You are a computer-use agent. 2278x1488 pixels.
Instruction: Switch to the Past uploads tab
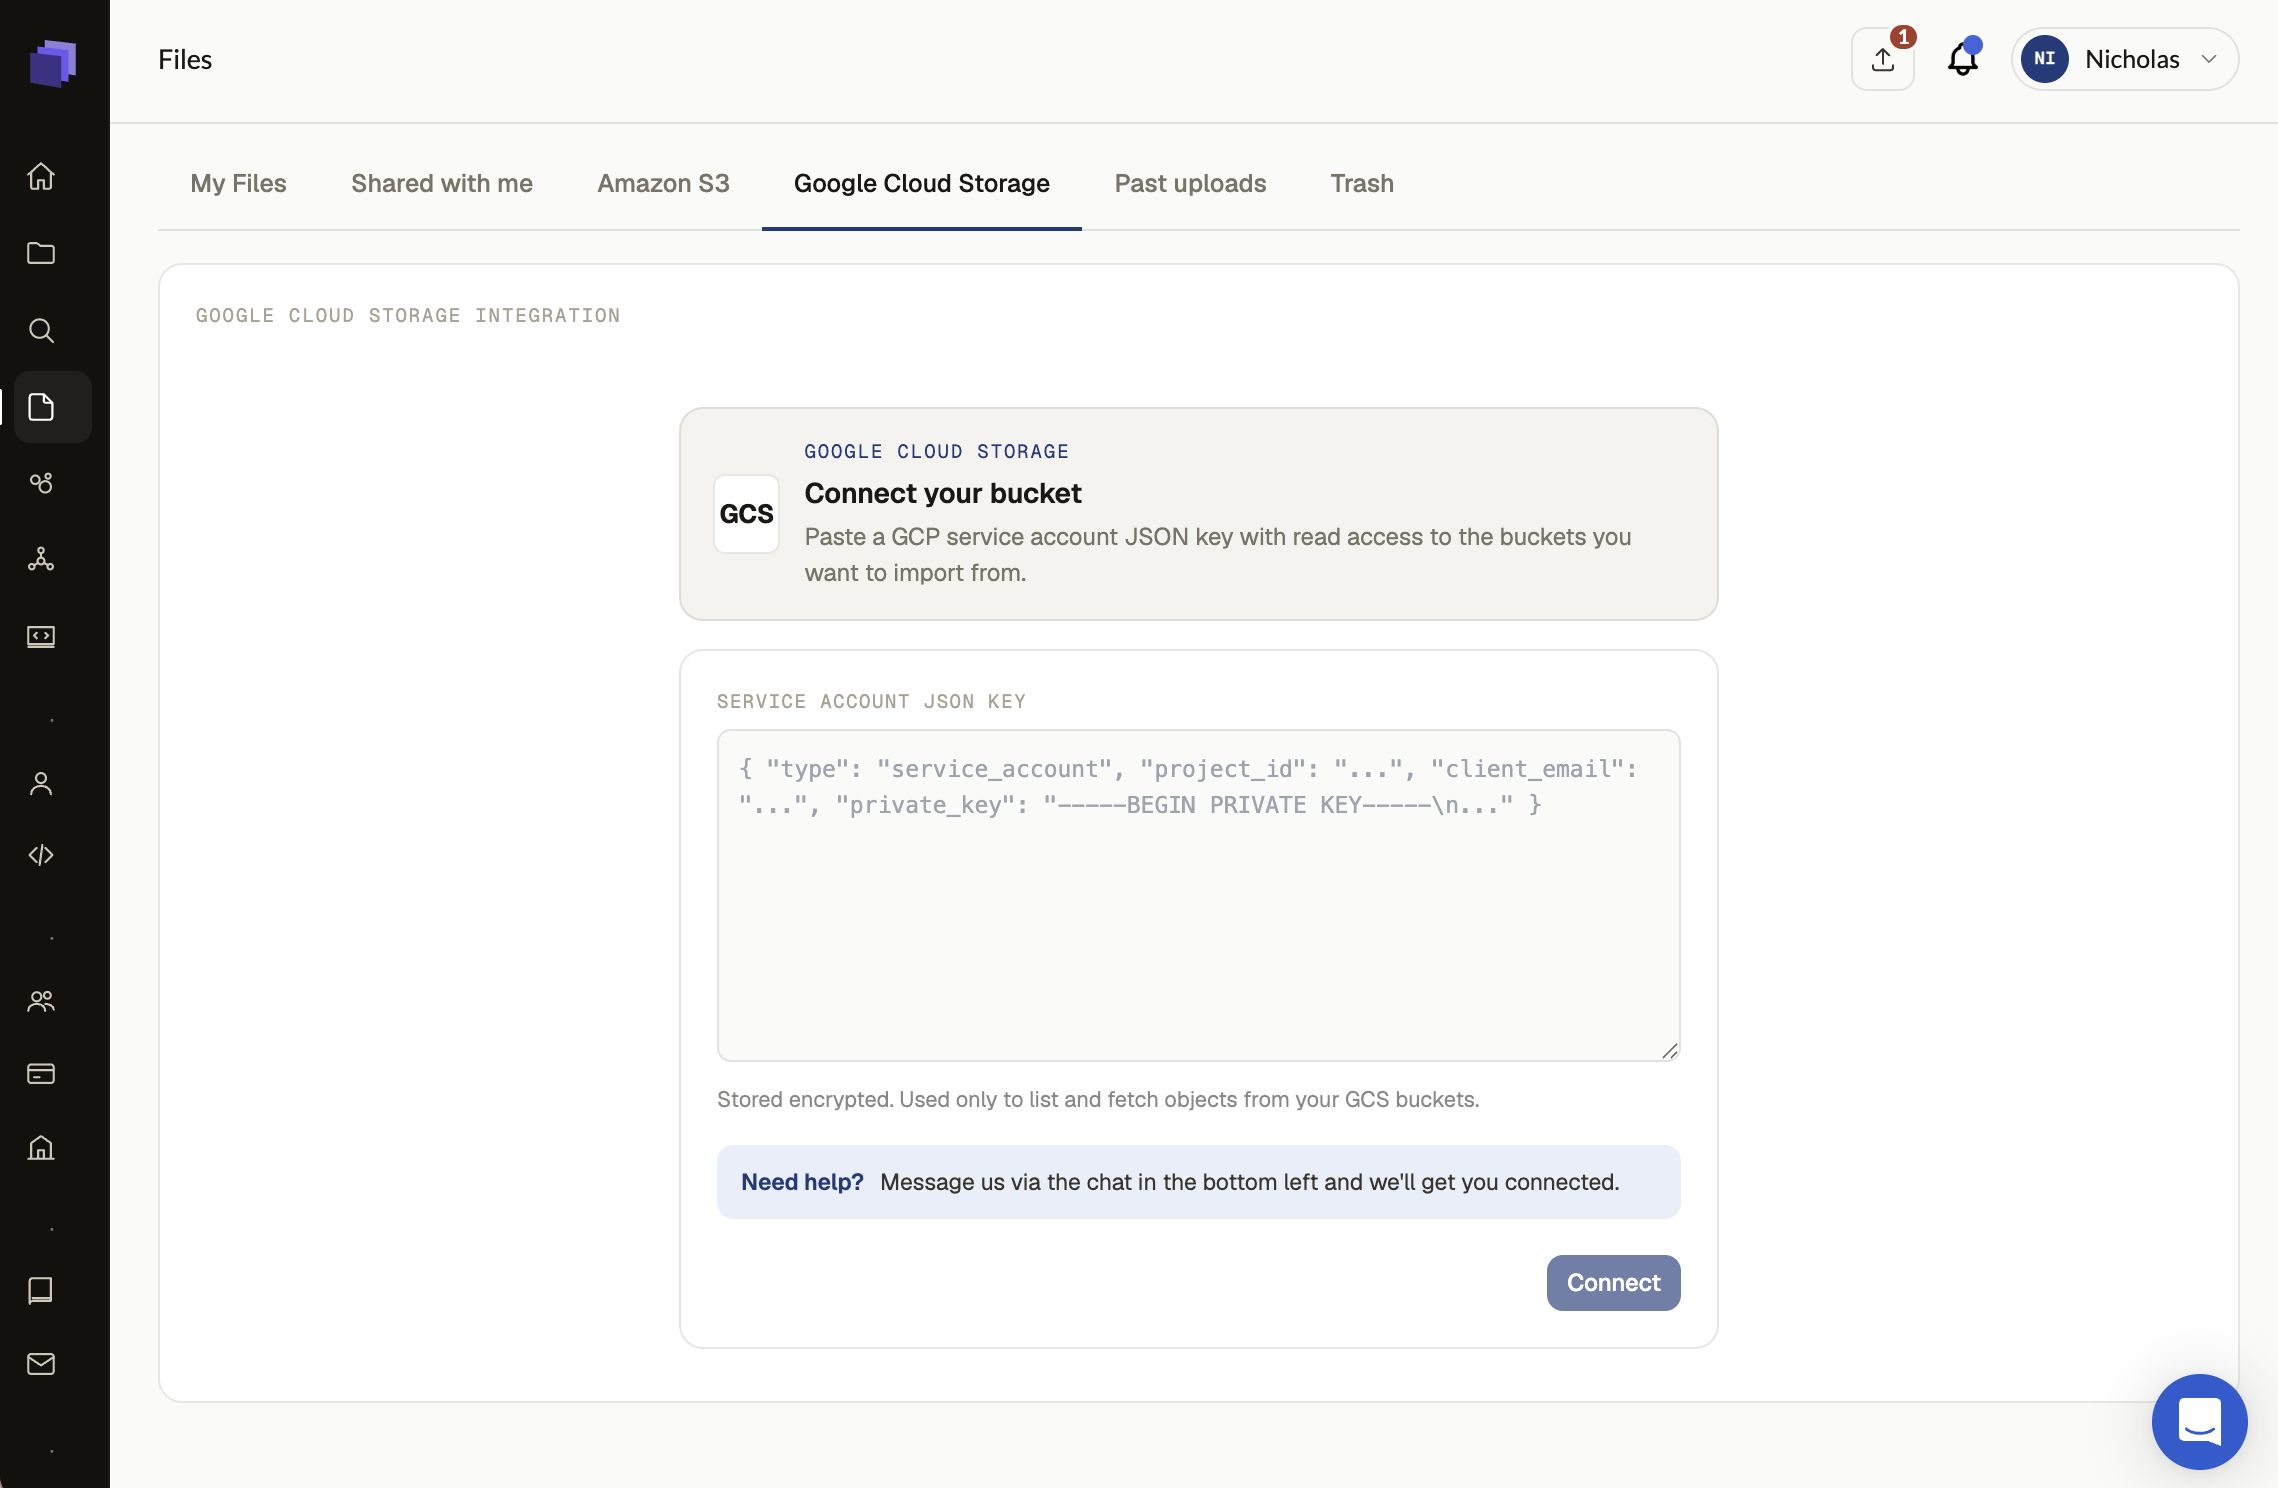point(1190,183)
